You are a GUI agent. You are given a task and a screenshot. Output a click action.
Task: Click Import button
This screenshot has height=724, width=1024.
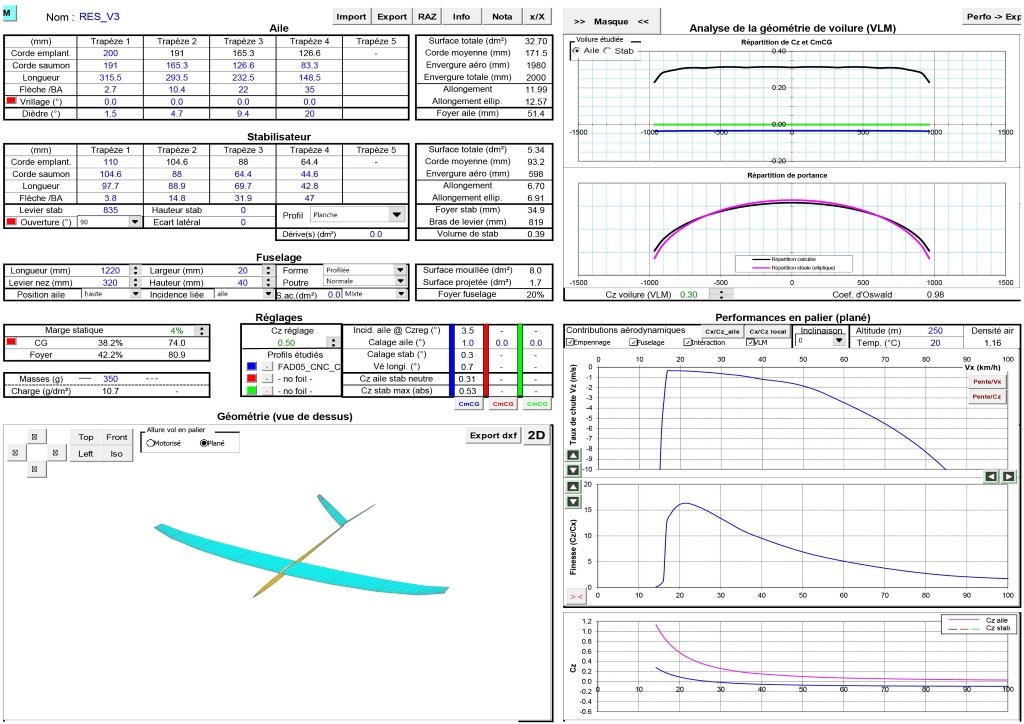tap(351, 16)
